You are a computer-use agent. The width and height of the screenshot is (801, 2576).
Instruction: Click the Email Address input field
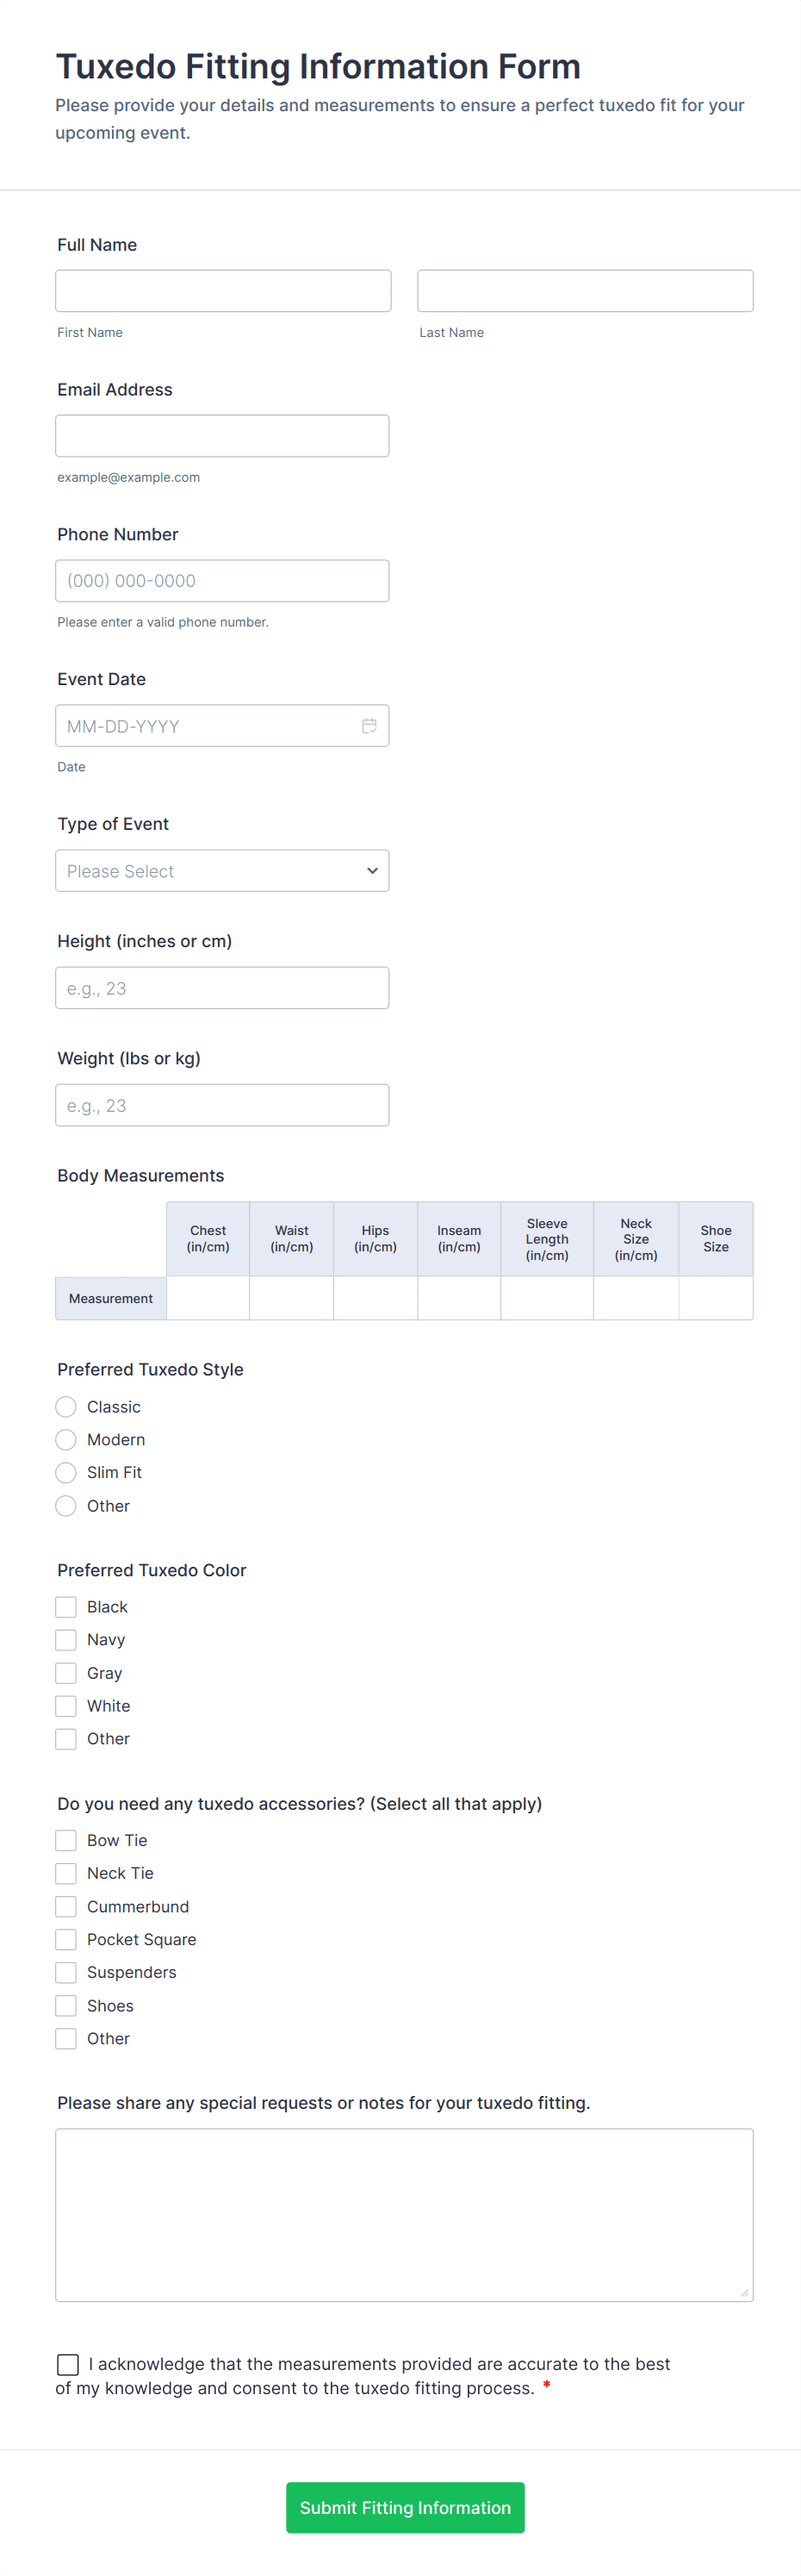tap(222, 435)
